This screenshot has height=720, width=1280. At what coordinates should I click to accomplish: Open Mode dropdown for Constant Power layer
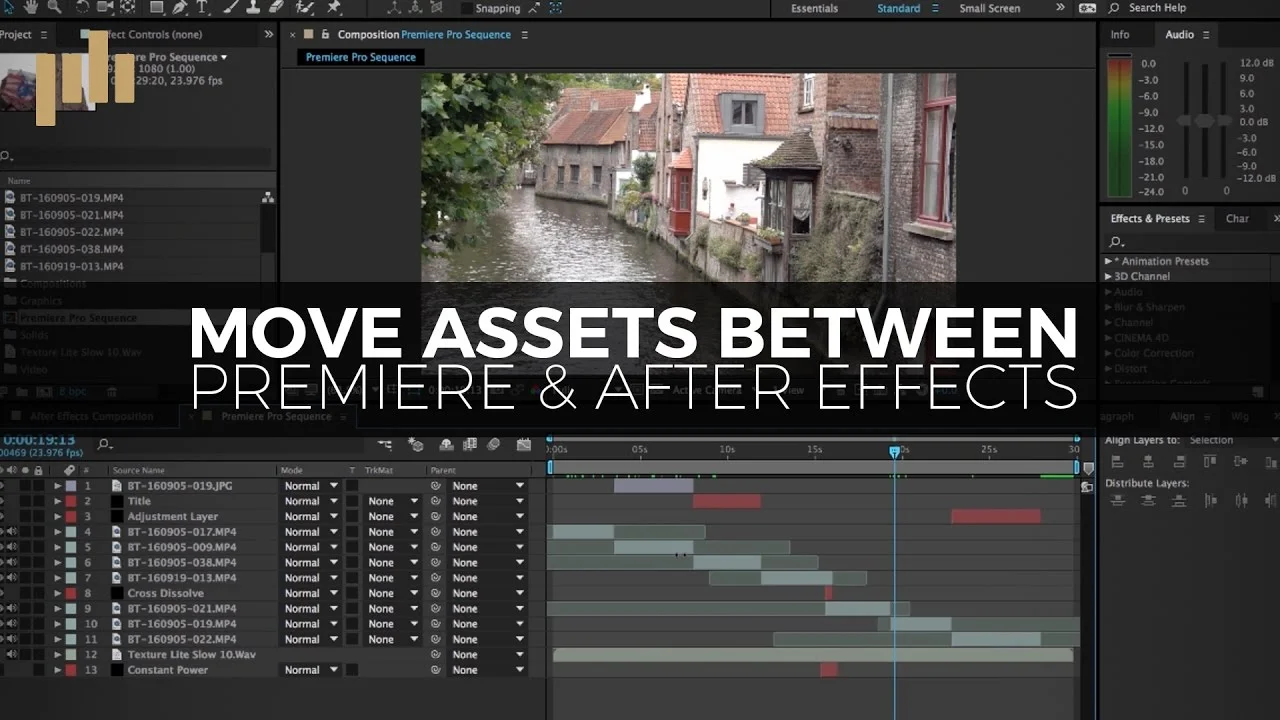click(x=310, y=670)
